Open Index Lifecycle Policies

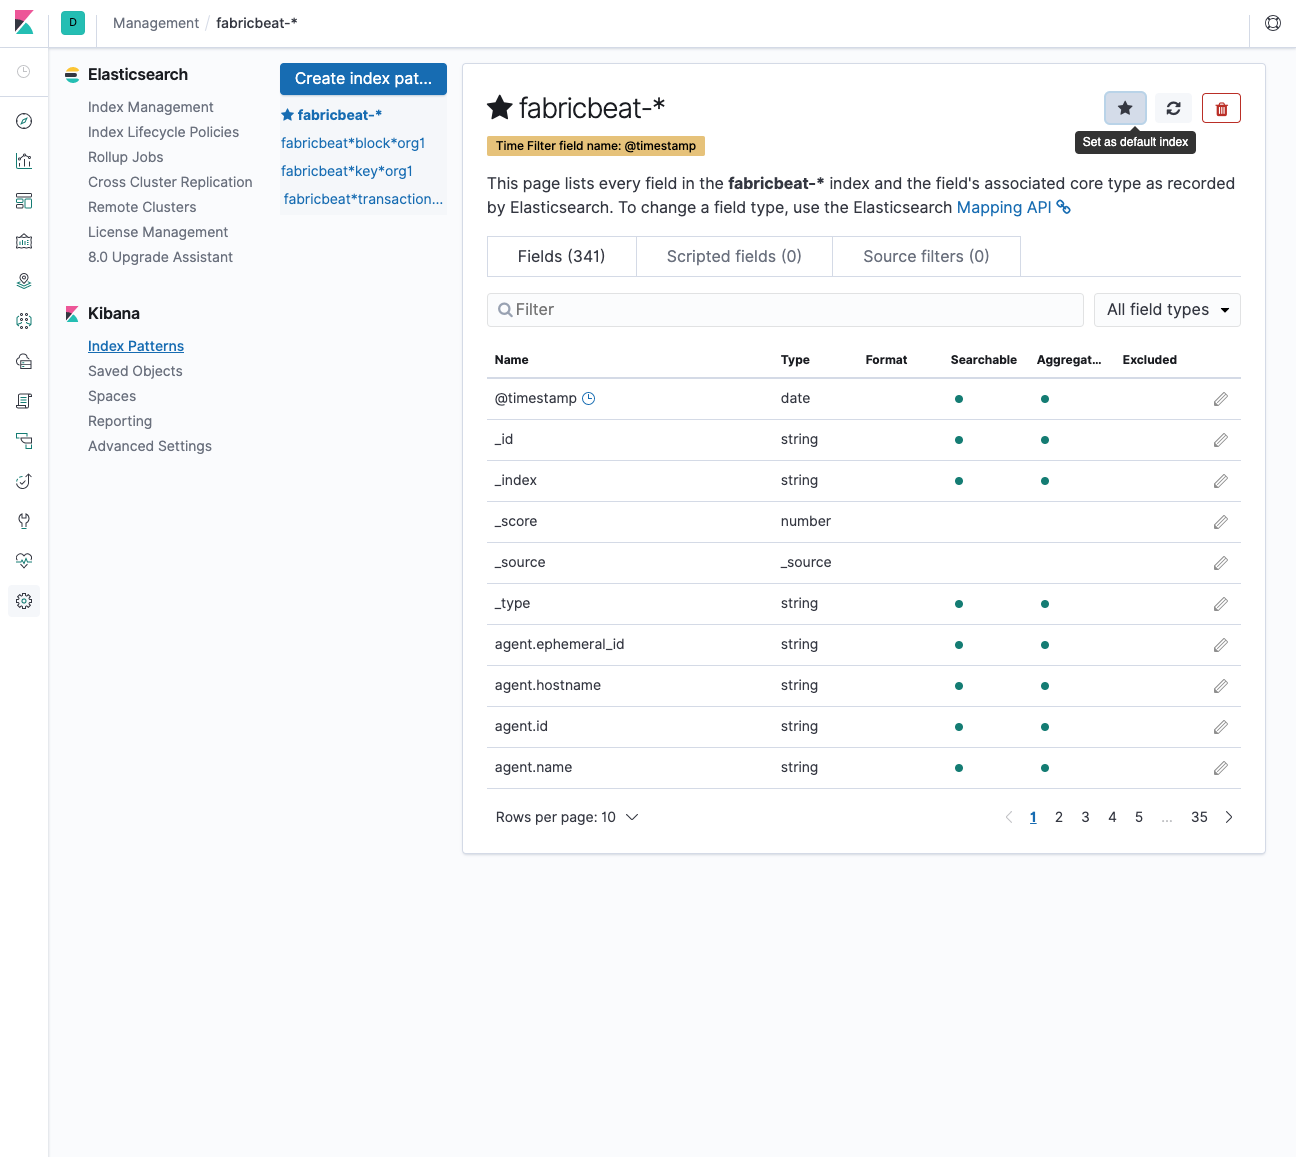pos(163,132)
